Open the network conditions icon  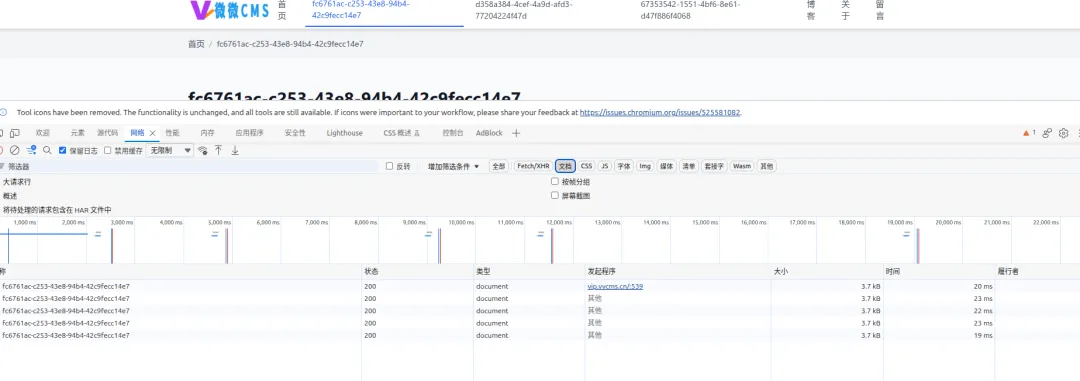tap(202, 150)
